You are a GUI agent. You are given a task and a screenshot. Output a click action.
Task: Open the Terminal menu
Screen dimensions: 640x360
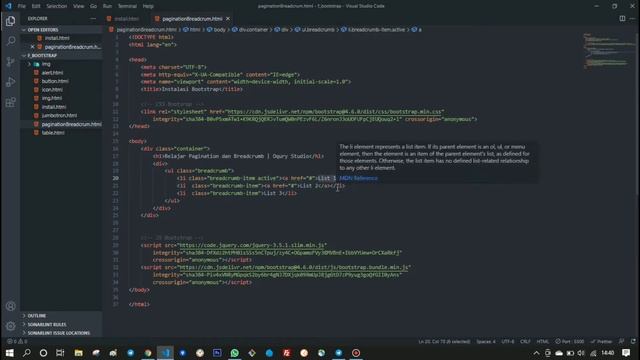pyautogui.click(x=127, y=6)
